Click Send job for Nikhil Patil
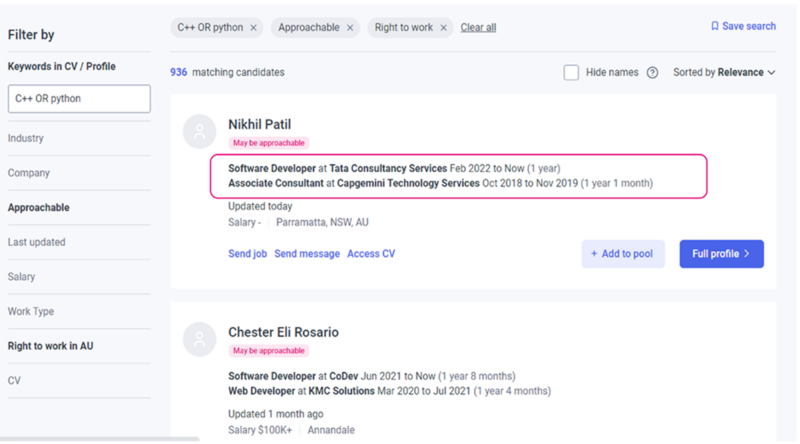 247,254
